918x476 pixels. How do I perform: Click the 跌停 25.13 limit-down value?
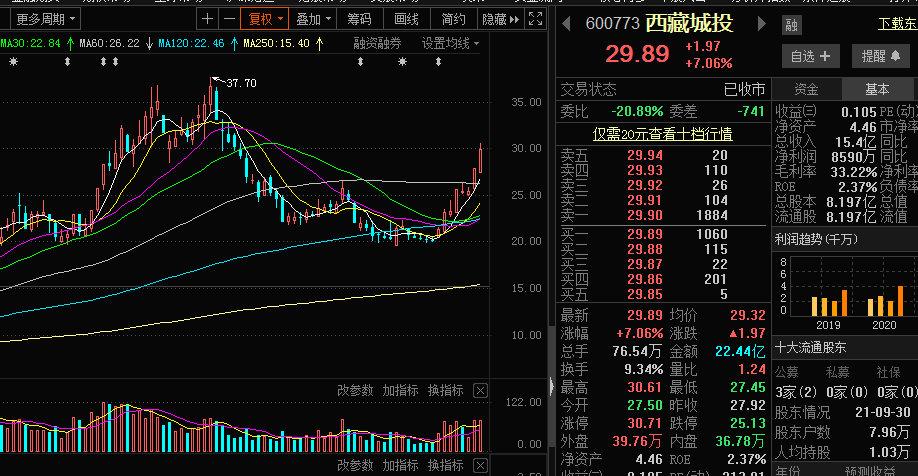coord(748,423)
